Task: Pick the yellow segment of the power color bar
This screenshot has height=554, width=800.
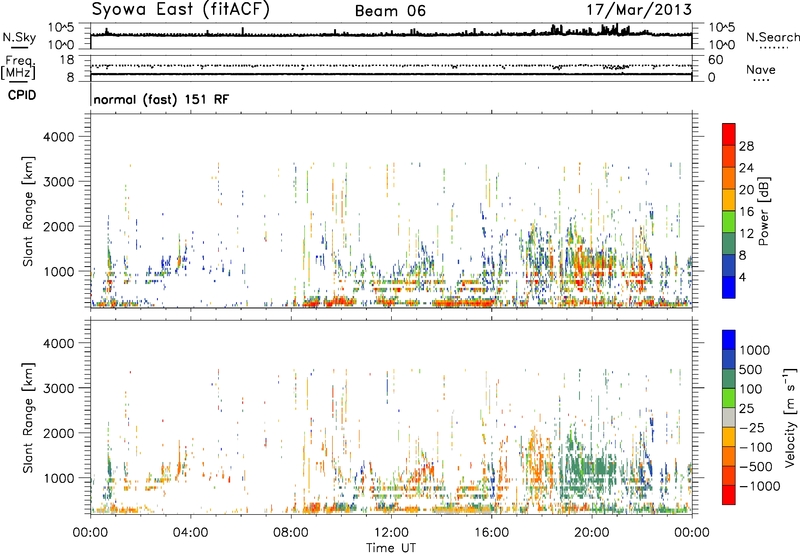Action: click(x=729, y=199)
